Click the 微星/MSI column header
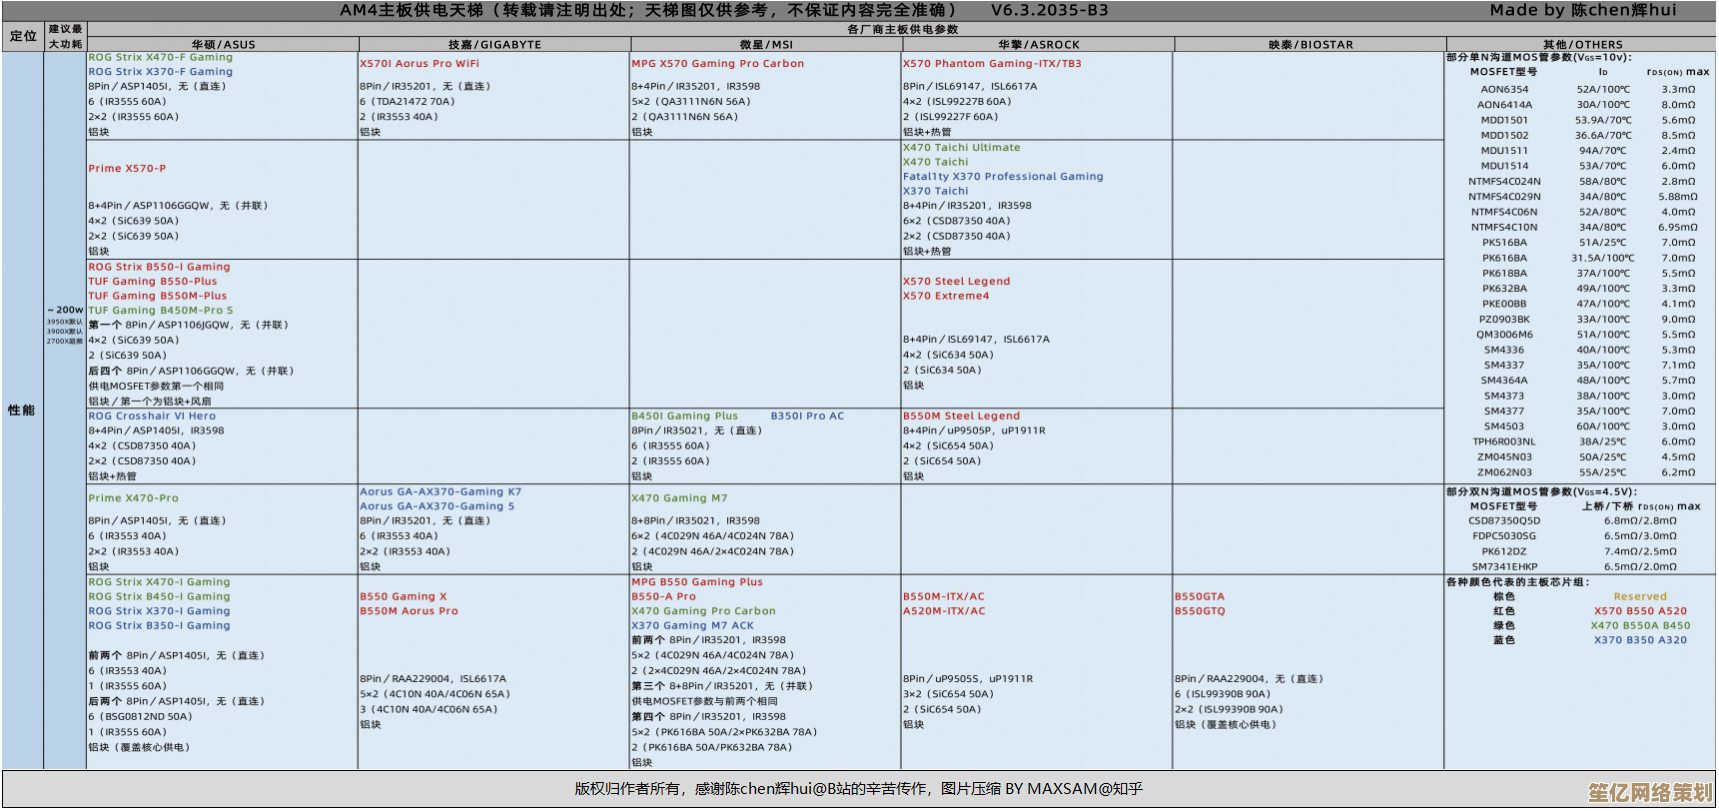 [766, 45]
